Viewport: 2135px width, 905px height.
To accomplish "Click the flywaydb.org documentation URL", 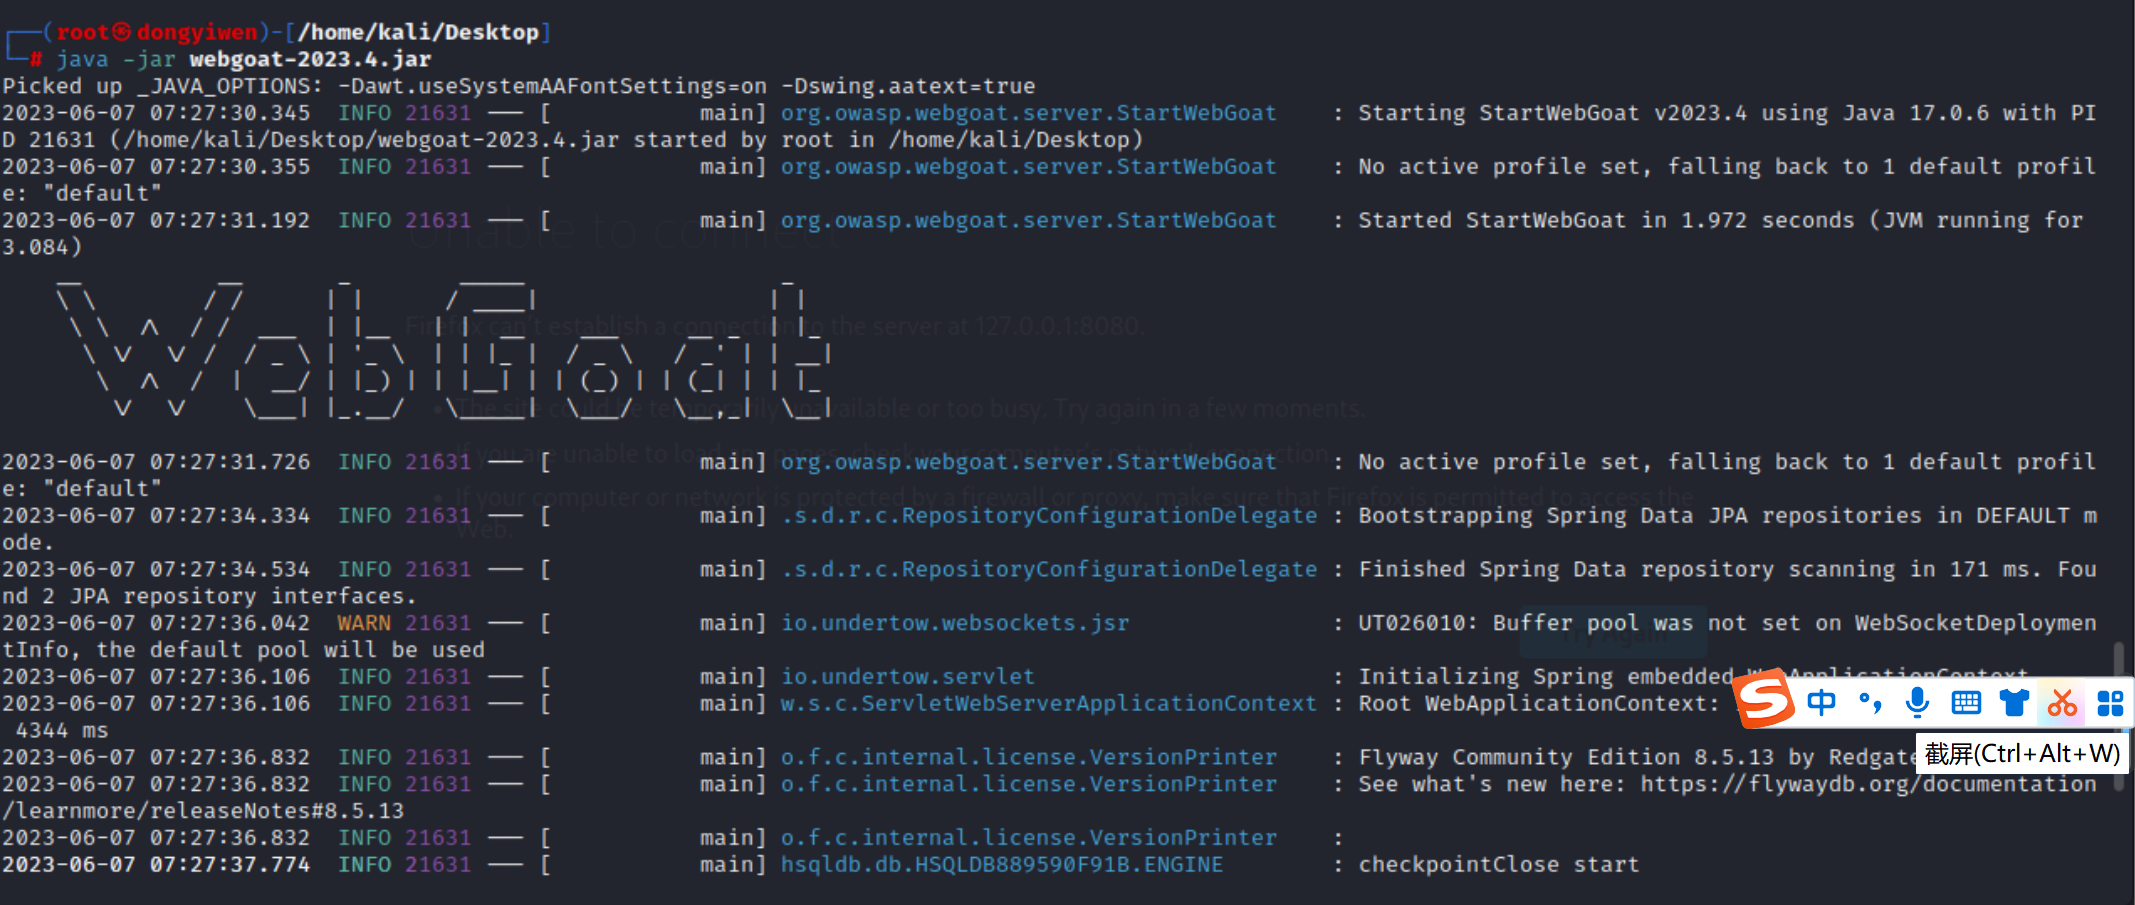I will tap(1869, 784).
